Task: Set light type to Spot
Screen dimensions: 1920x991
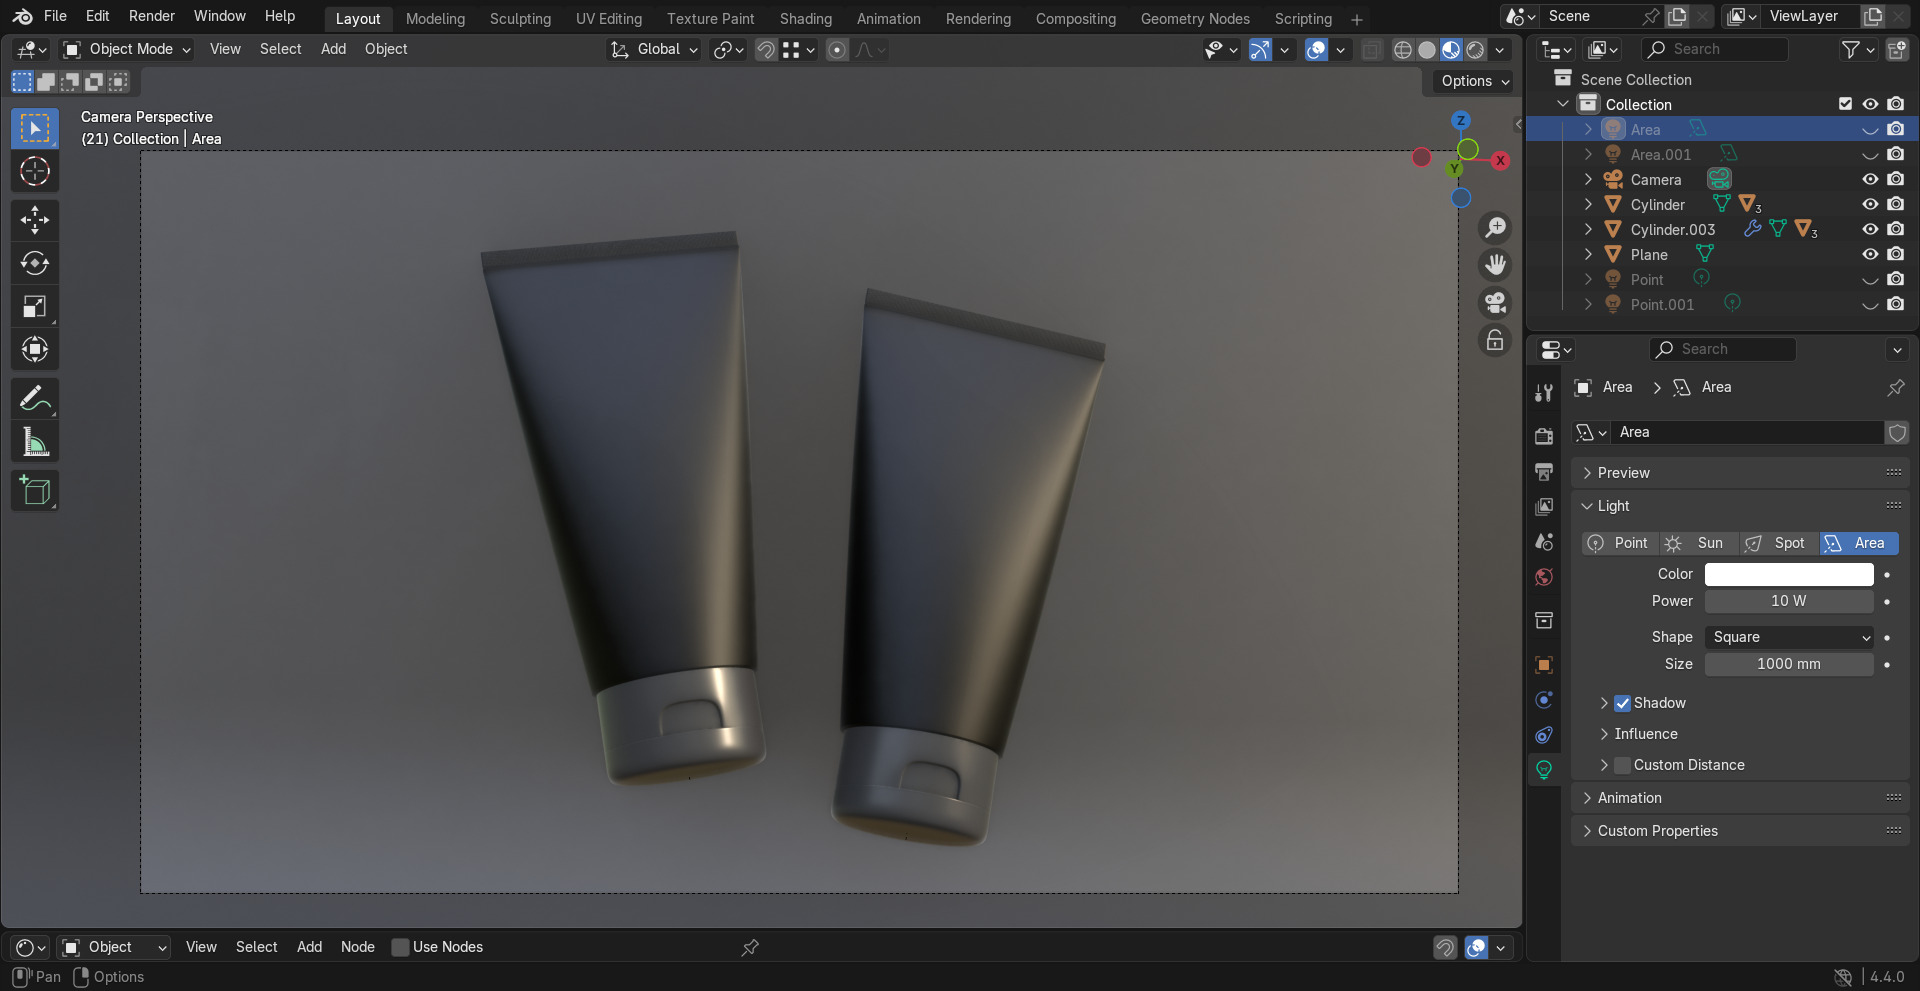Action: click(1779, 543)
